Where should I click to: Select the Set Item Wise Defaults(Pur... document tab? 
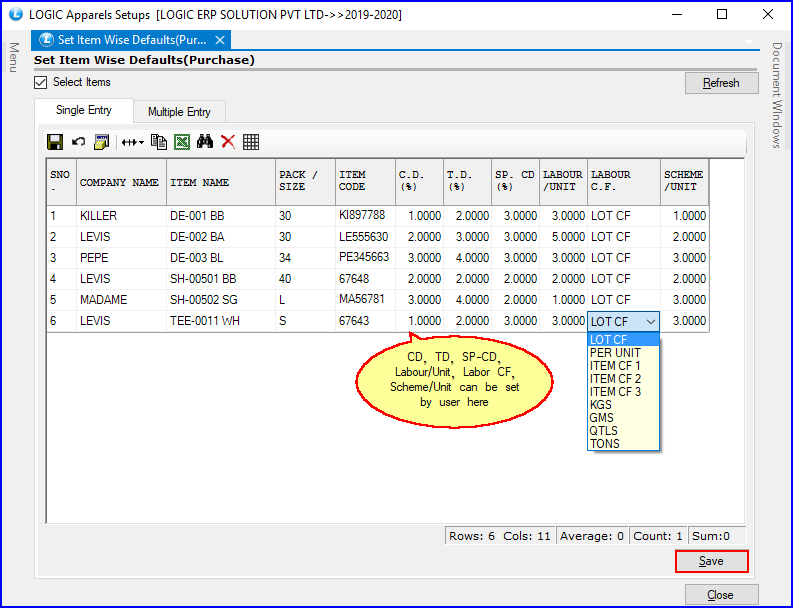click(x=131, y=40)
